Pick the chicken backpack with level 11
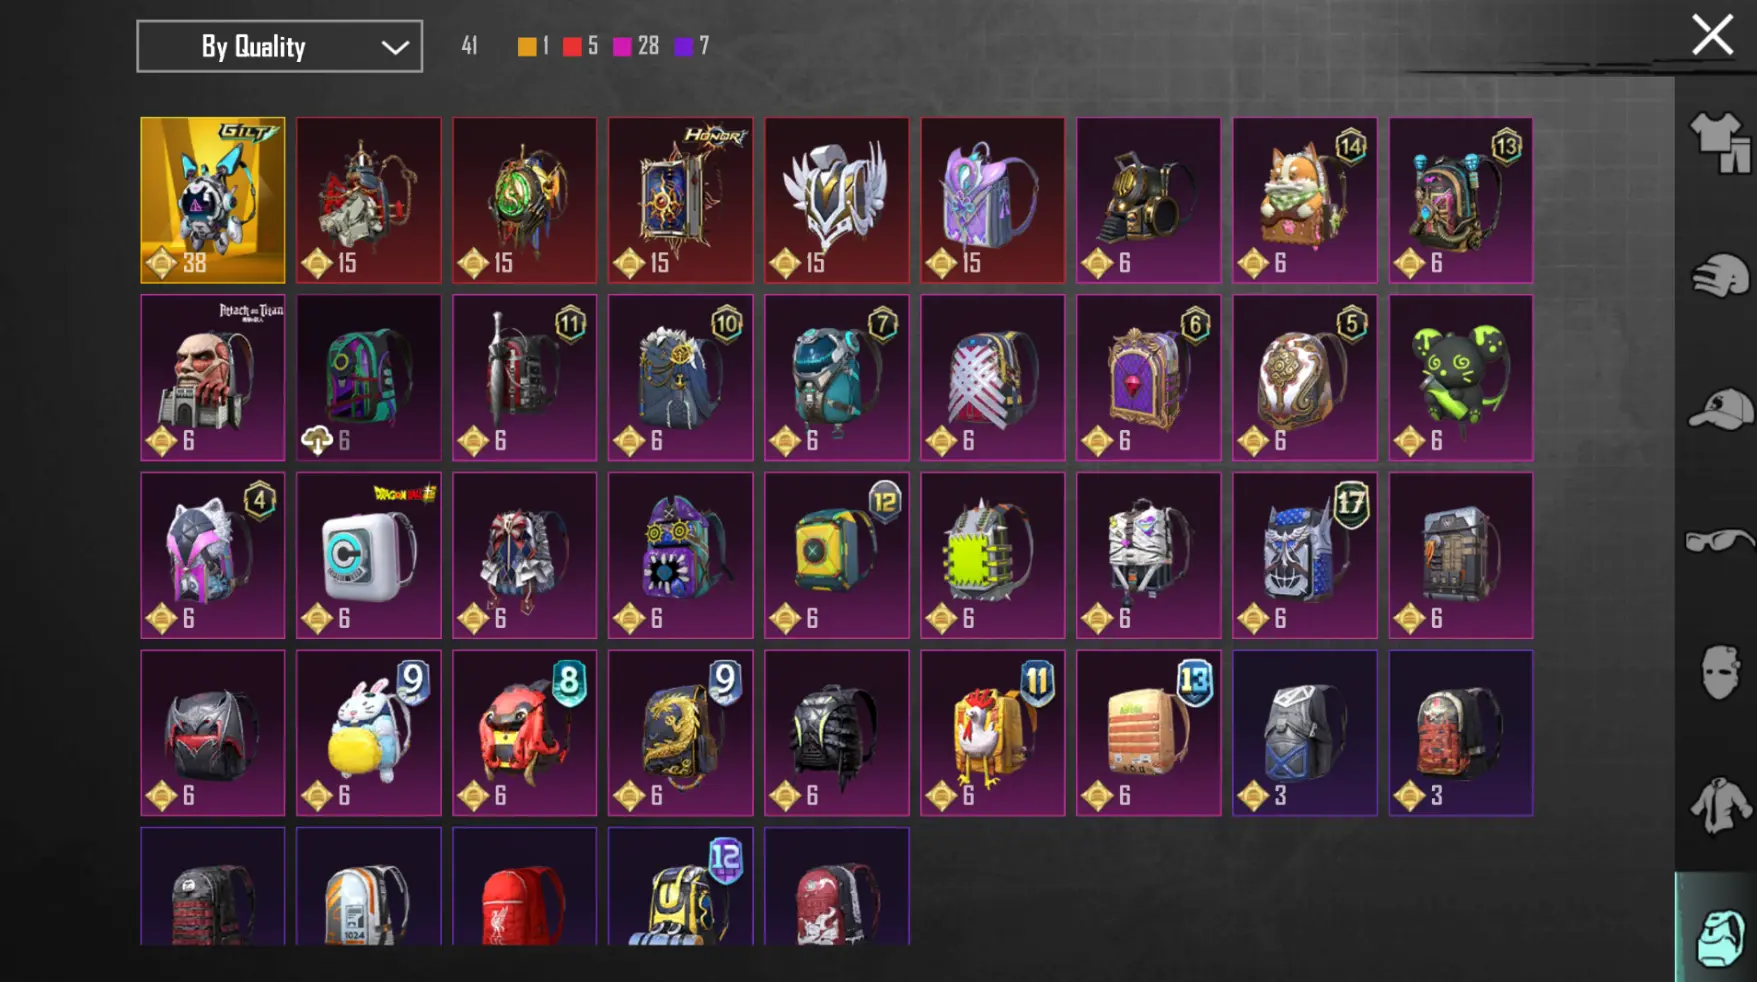Screen dimensions: 1757x982 point(992,733)
